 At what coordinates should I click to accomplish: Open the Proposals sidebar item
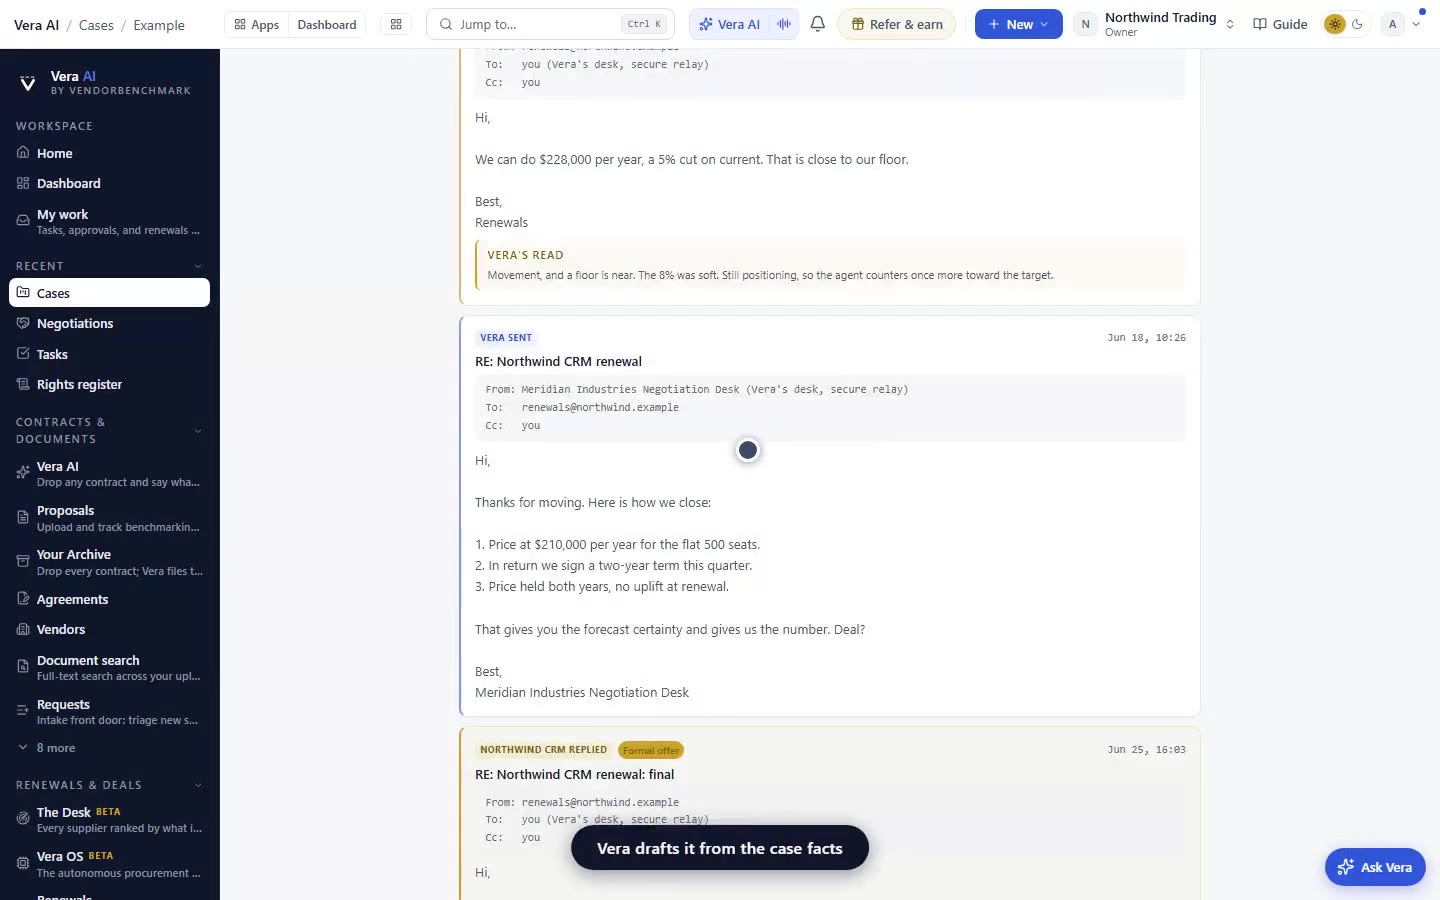point(110,518)
